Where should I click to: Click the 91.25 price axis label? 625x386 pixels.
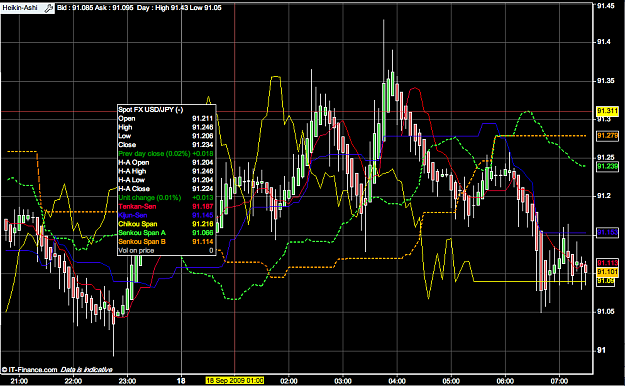tap(606, 158)
